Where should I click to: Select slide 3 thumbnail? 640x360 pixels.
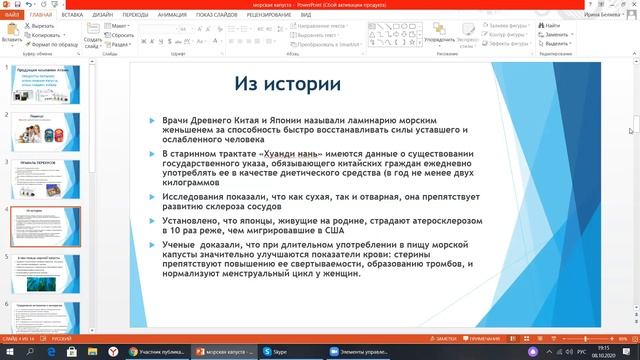click(x=45, y=179)
